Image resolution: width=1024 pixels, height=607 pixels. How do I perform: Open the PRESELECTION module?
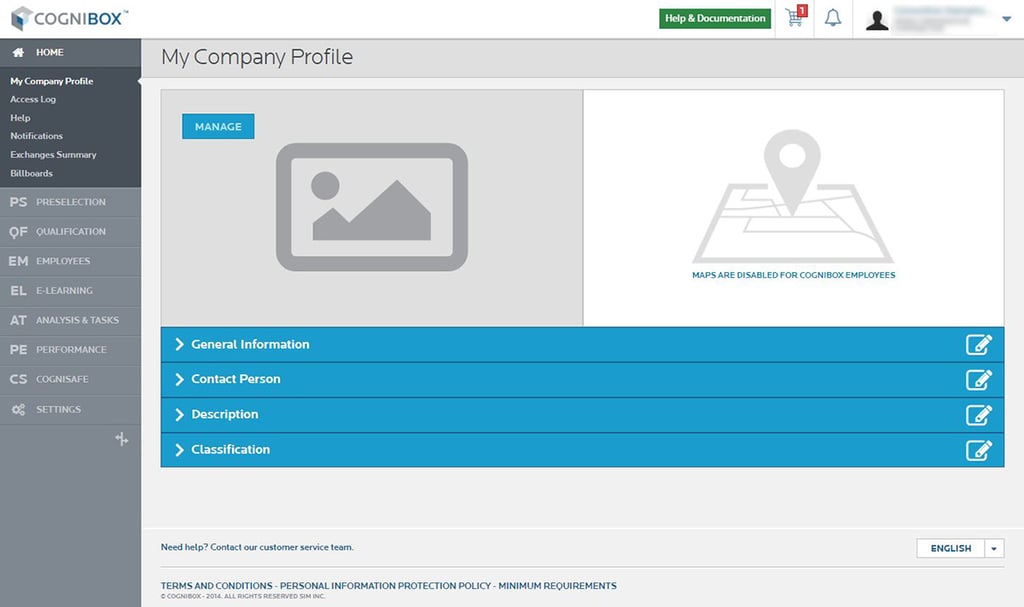pos(71,202)
